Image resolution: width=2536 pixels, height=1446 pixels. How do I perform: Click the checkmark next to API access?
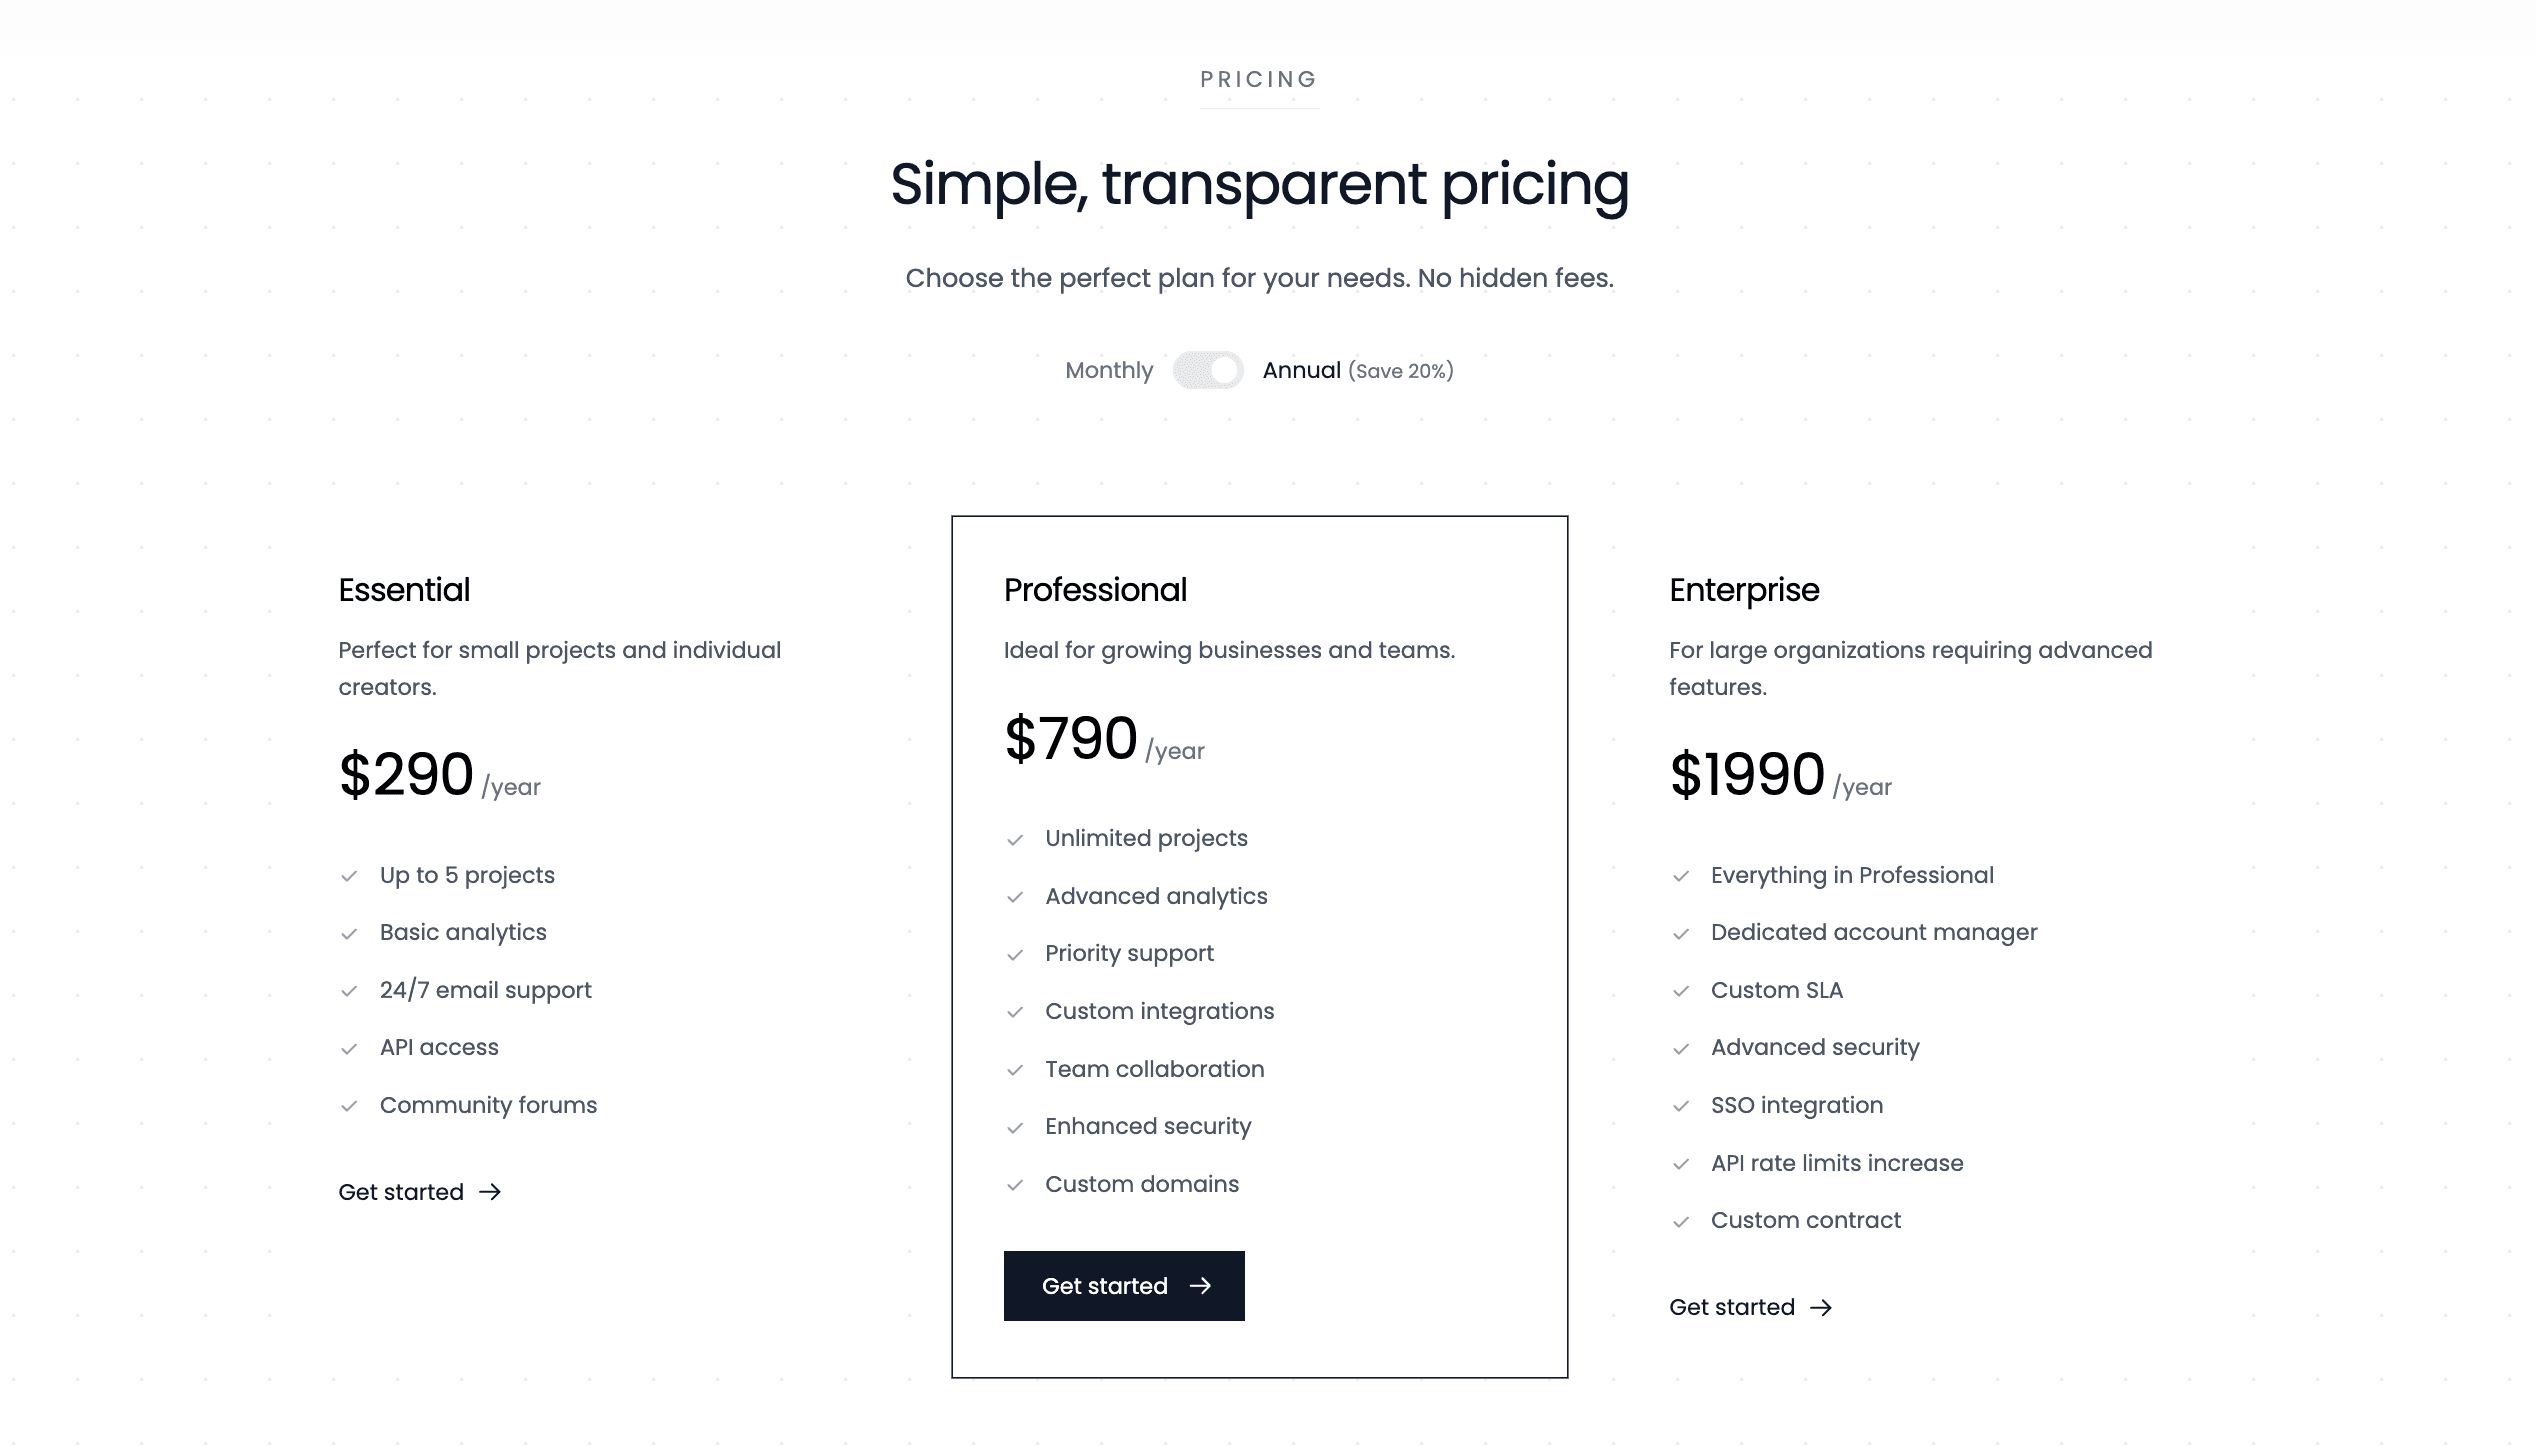coord(350,1048)
